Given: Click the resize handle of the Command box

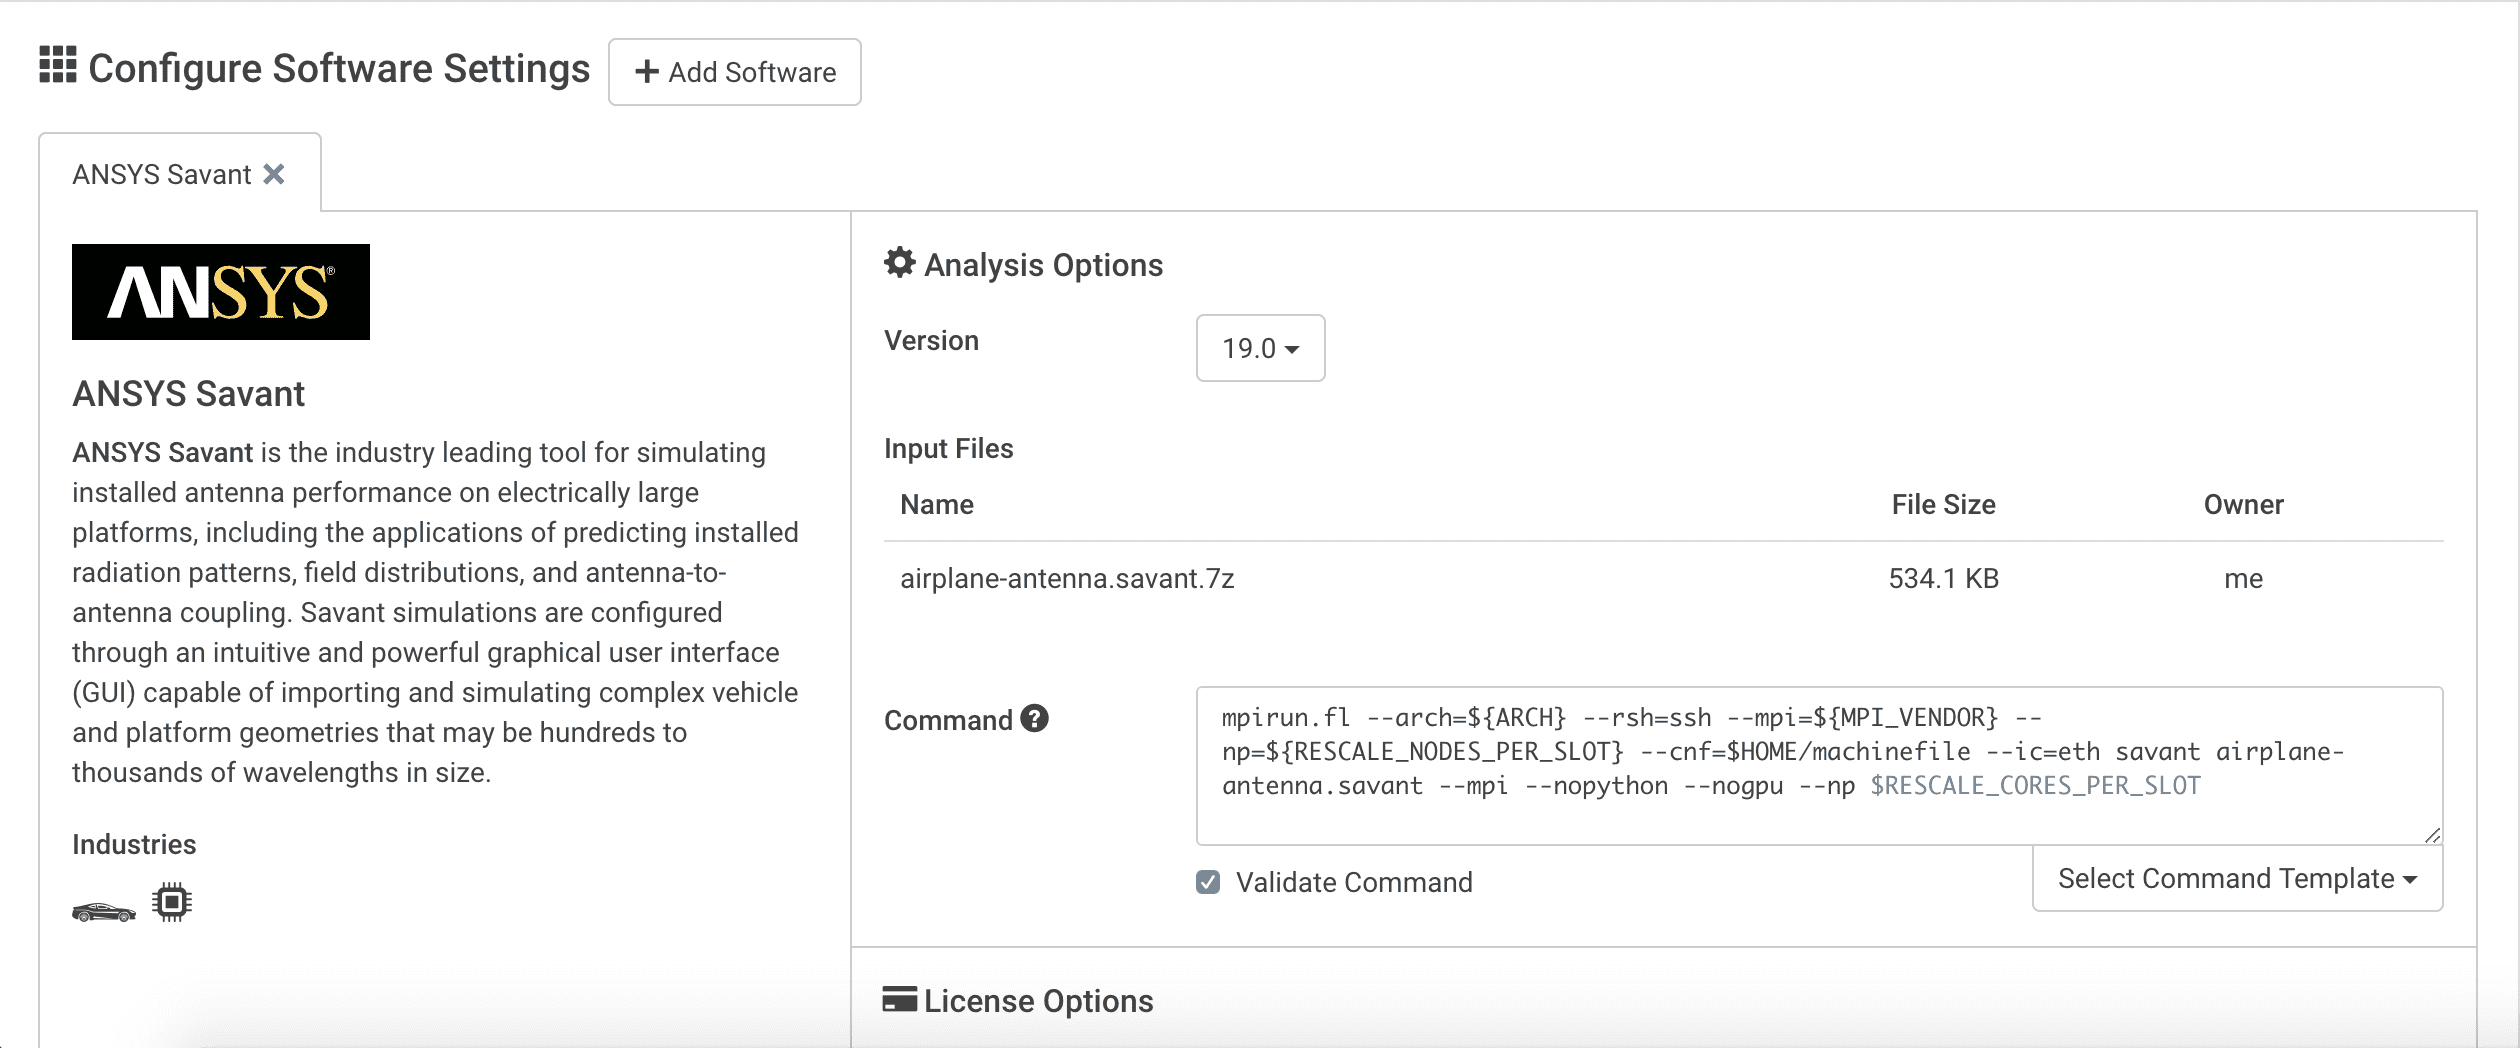Looking at the screenshot, I should (2432, 835).
